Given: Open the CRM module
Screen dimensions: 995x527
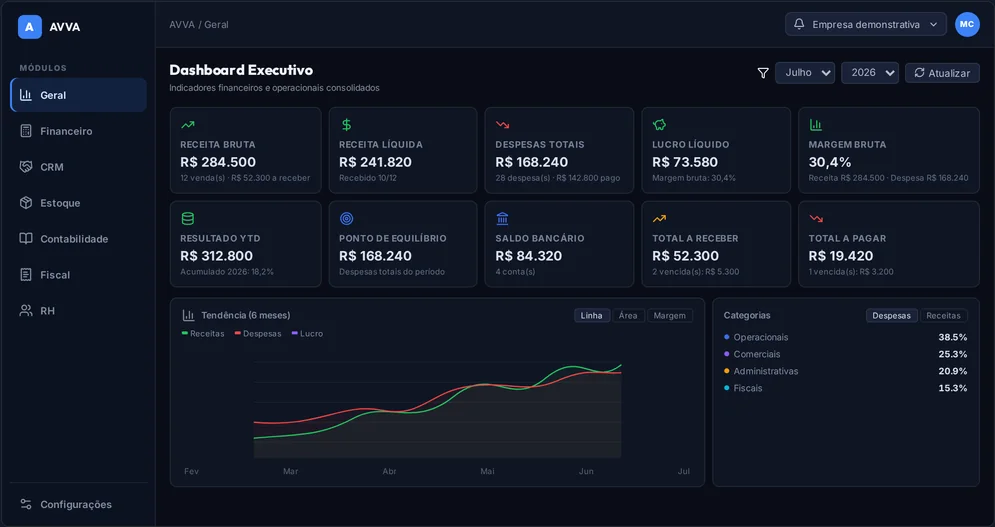Looking at the screenshot, I should (x=79, y=167).
